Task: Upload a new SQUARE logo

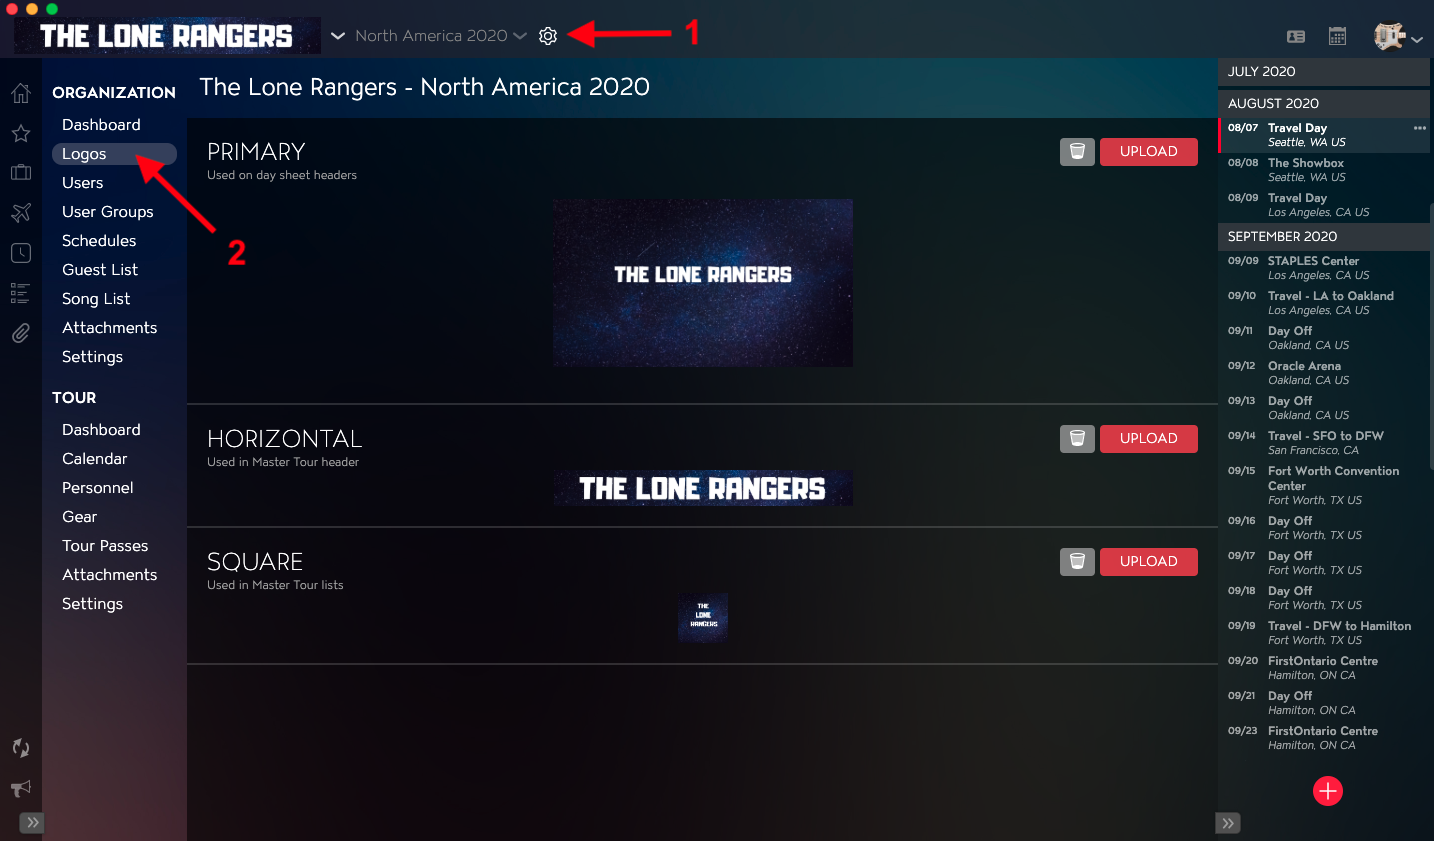Action: pos(1149,562)
